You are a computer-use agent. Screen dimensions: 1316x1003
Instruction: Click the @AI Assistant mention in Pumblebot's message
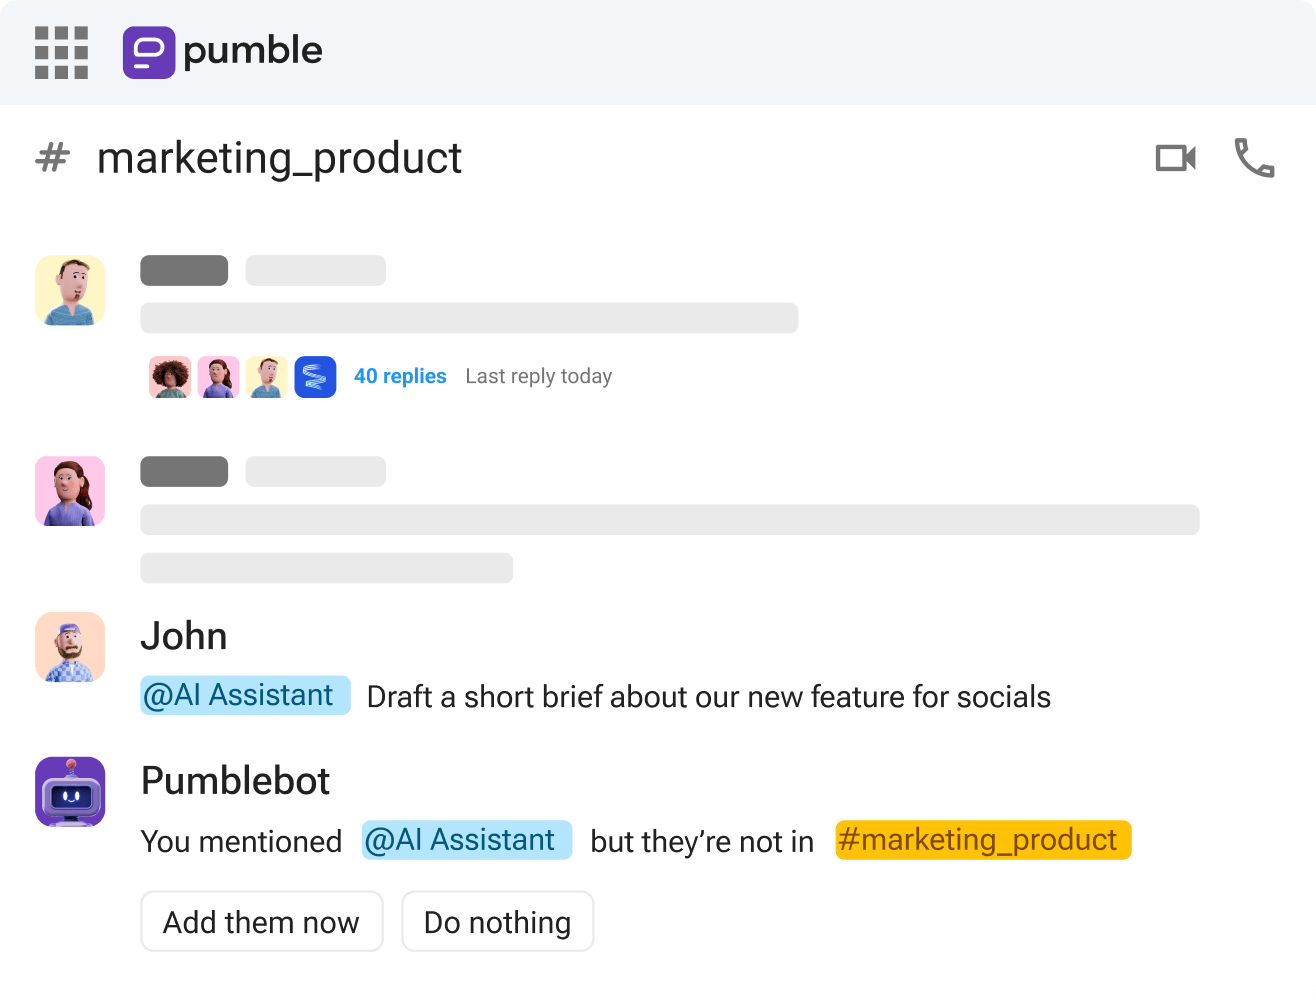[x=466, y=840]
